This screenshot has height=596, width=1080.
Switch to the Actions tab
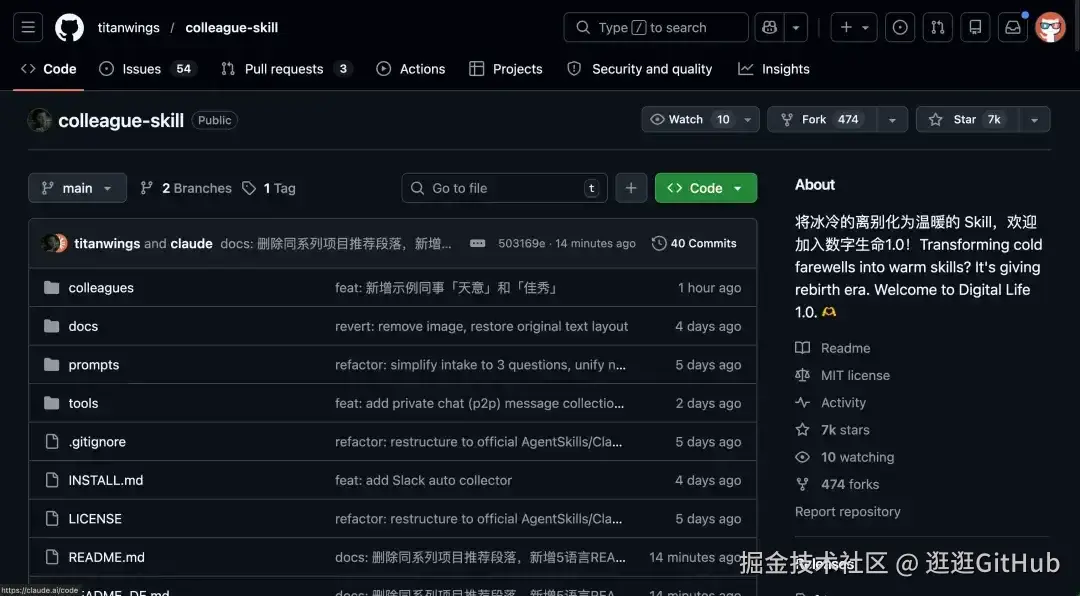pos(411,69)
